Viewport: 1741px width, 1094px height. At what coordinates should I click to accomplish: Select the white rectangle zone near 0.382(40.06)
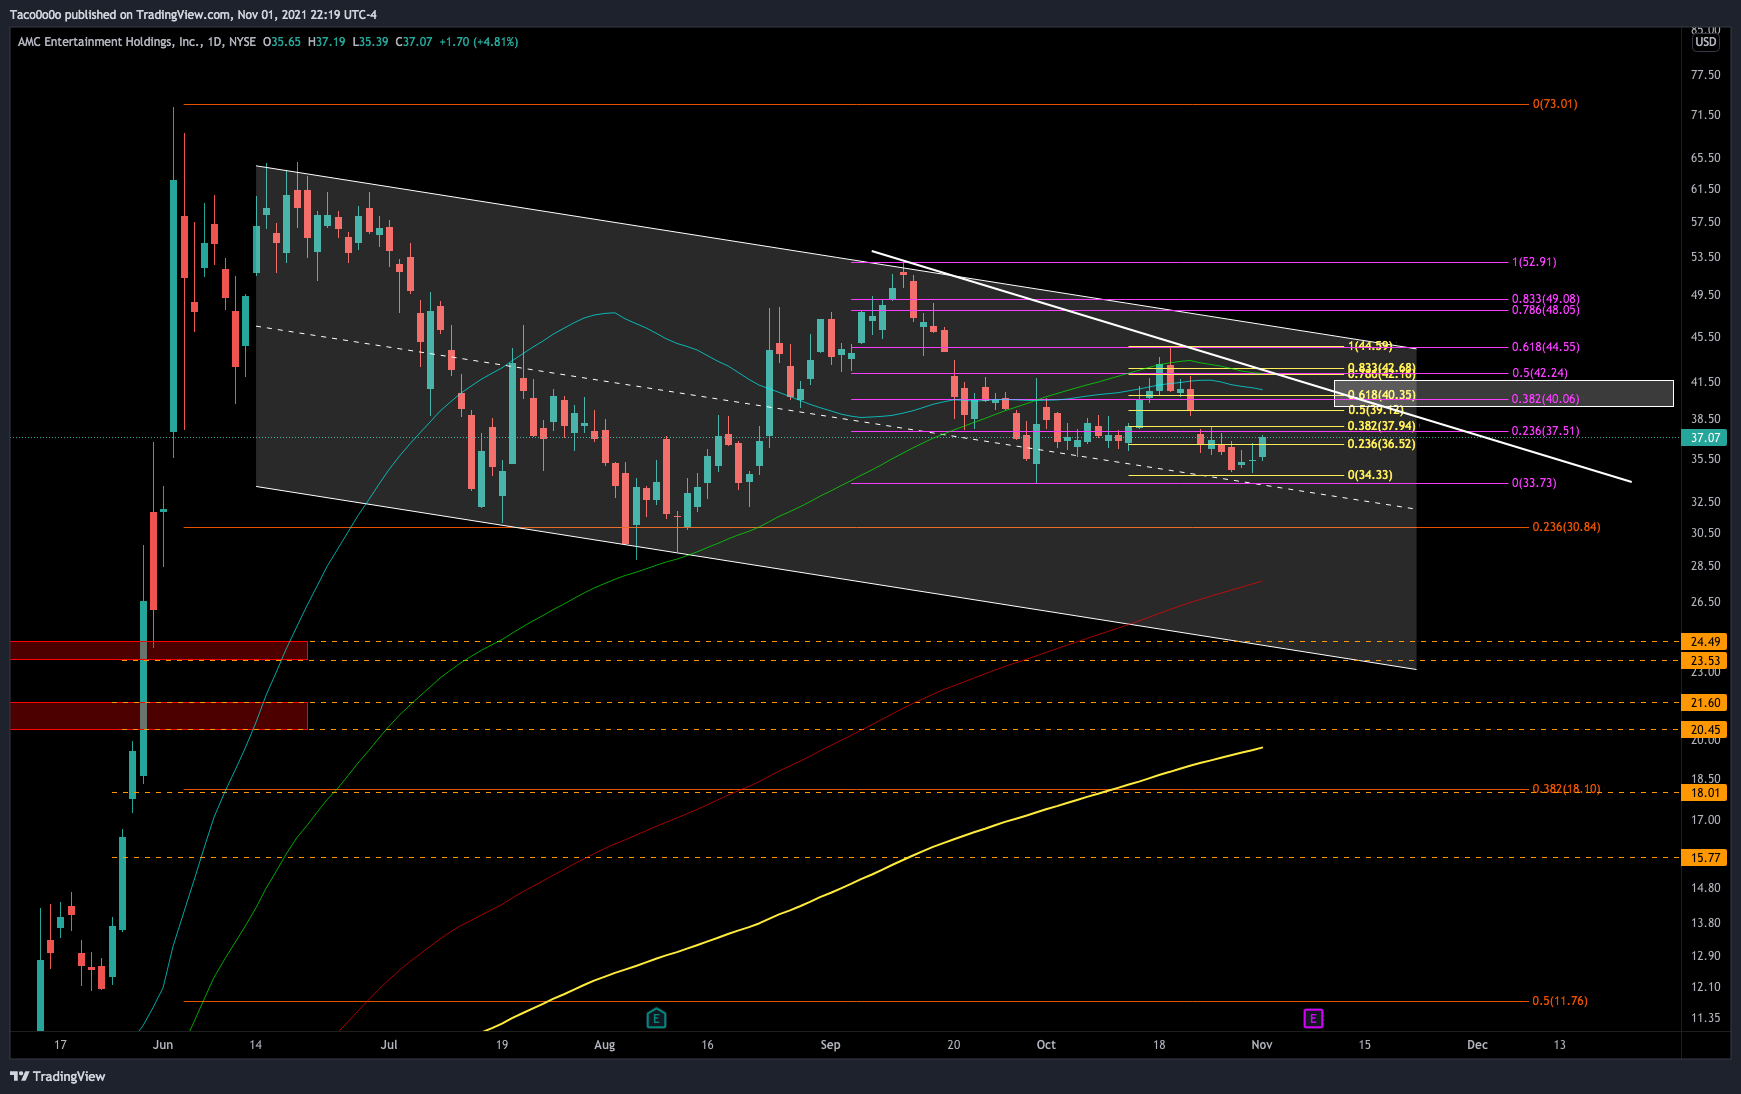pos(1503,393)
